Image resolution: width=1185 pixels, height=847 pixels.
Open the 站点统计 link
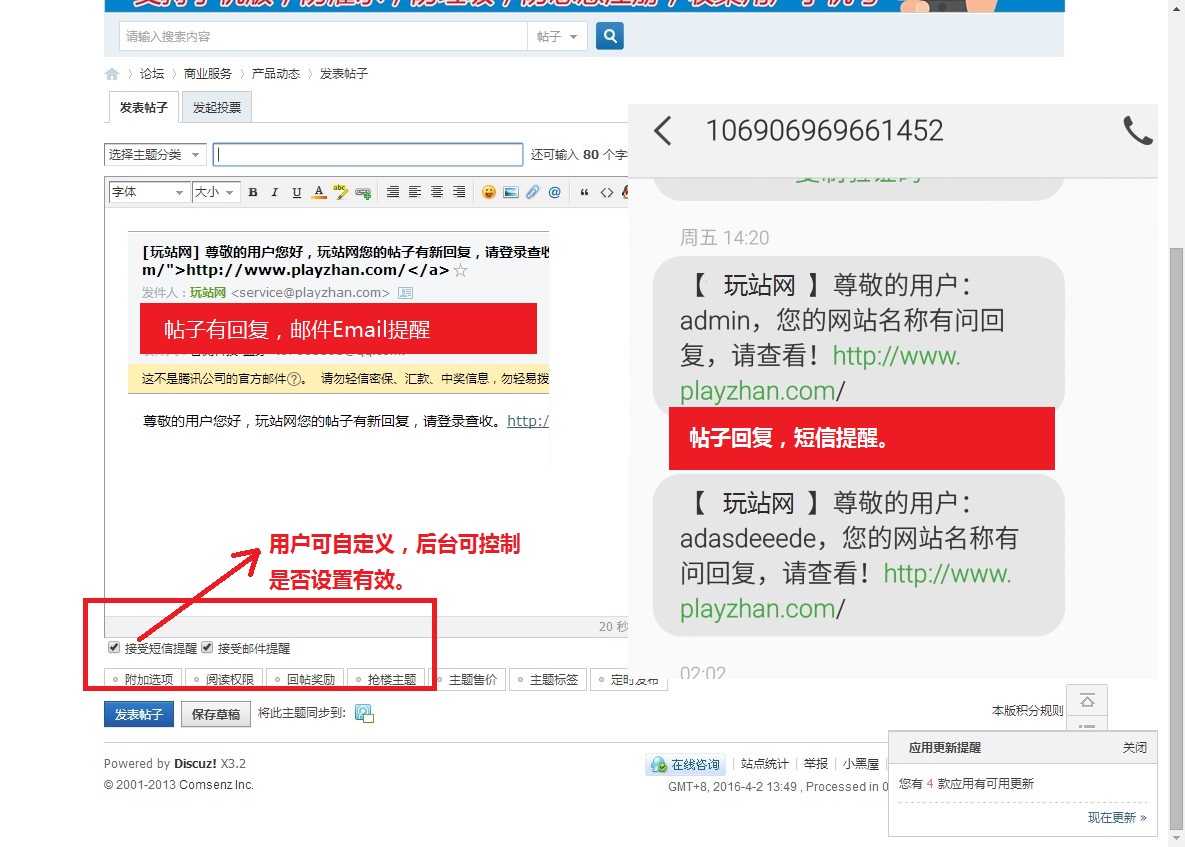(x=764, y=764)
